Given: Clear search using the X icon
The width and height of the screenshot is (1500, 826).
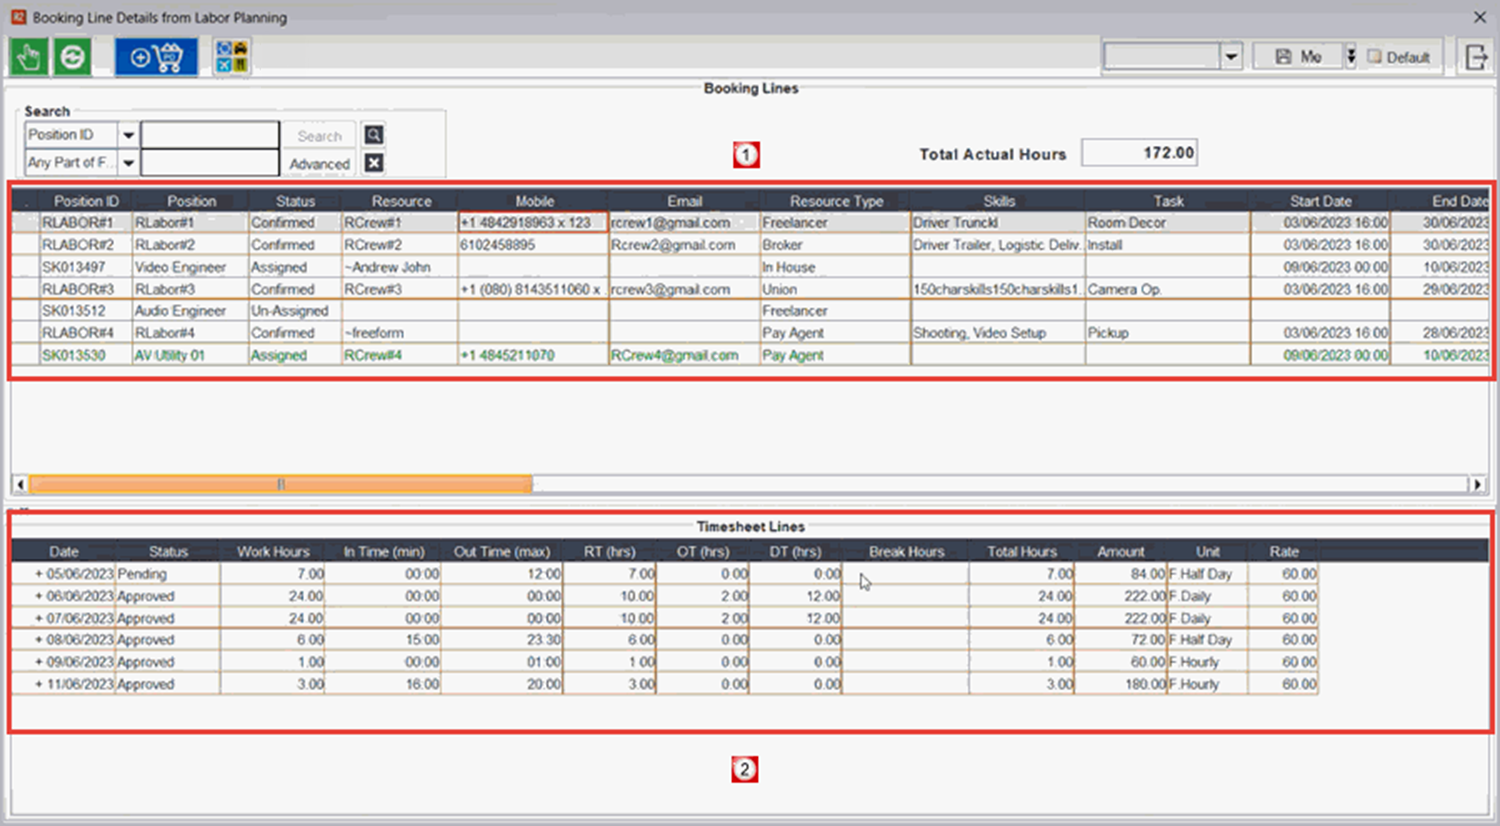Looking at the screenshot, I should point(373,163).
